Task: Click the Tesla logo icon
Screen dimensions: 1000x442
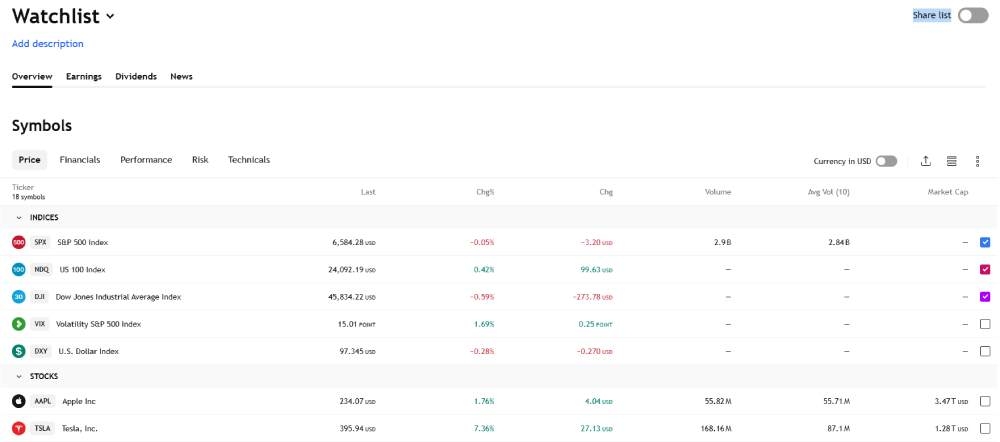Action: click(x=18, y=428)
